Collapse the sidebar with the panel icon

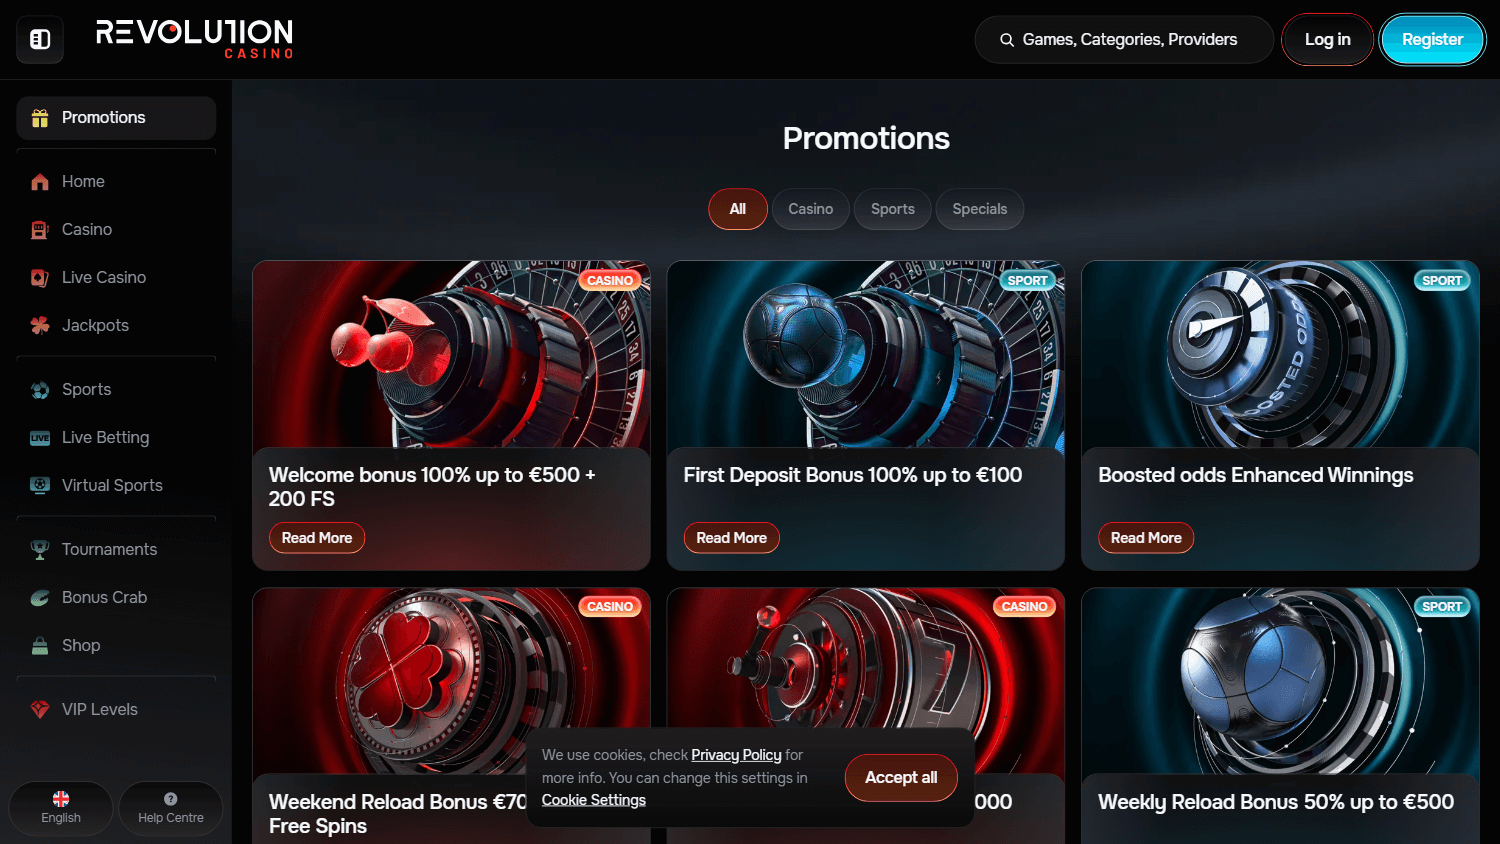[40, 40]
